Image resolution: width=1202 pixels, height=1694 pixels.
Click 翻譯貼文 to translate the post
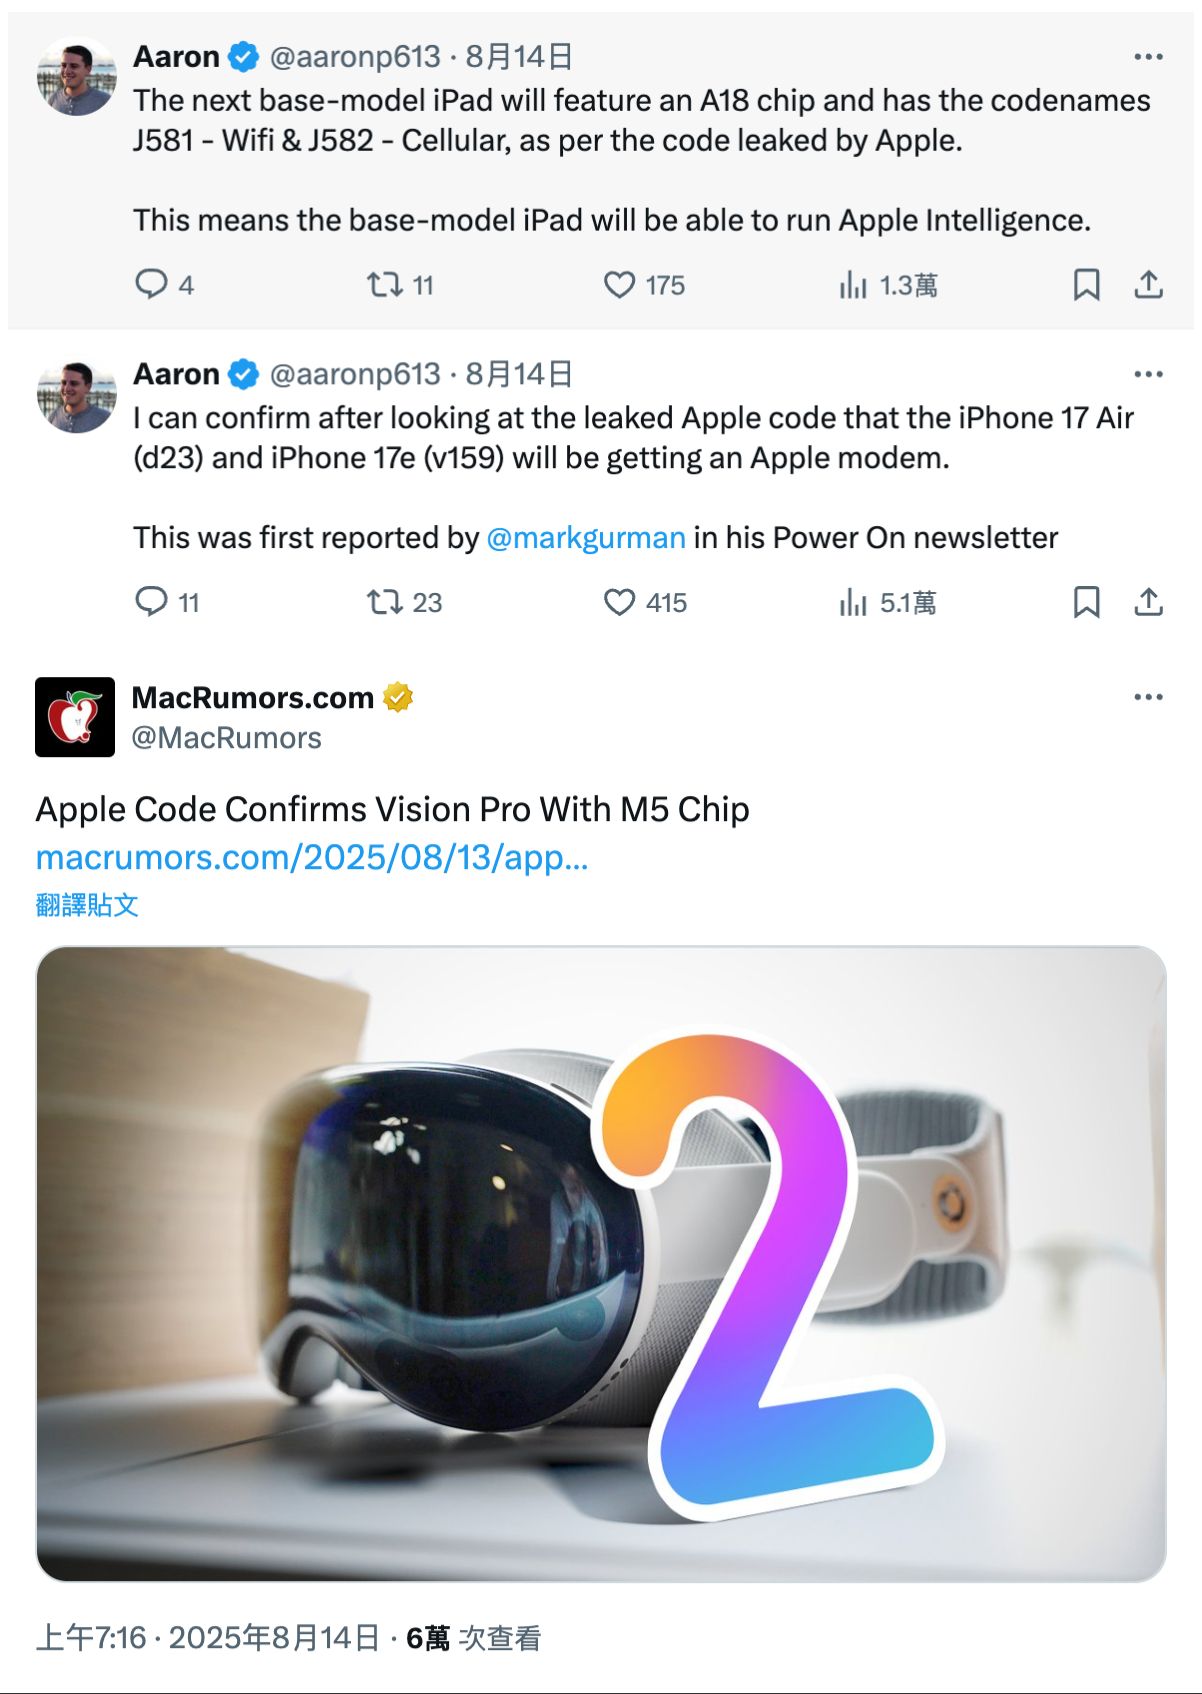[87, 905]
